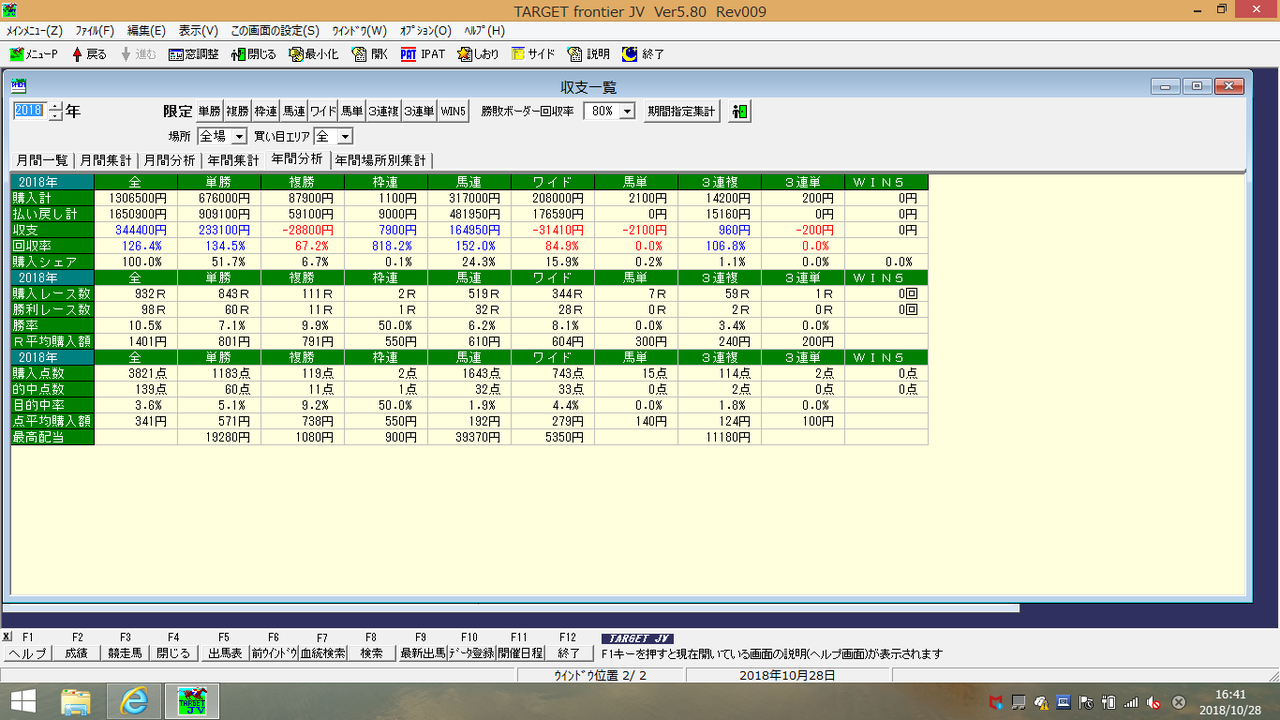Click the F3 競走馬 function button

click(x=126, y=653)
